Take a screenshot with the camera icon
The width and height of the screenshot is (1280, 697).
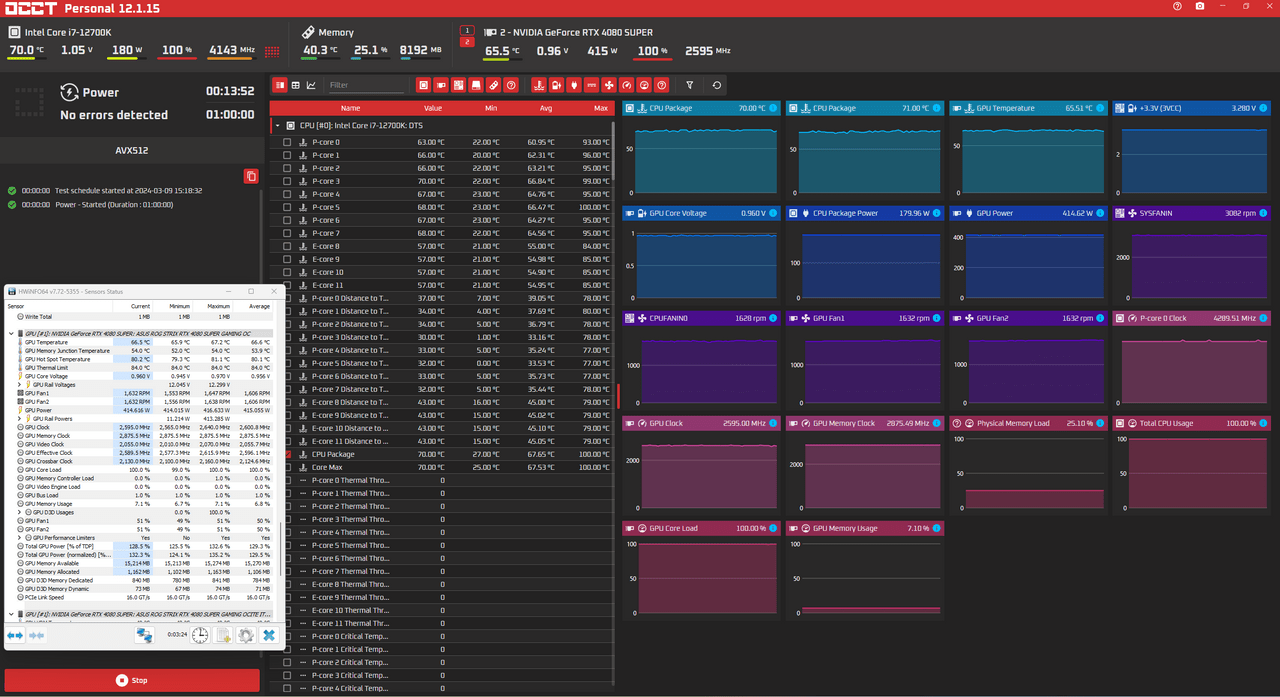click(x=1200, y=7)
